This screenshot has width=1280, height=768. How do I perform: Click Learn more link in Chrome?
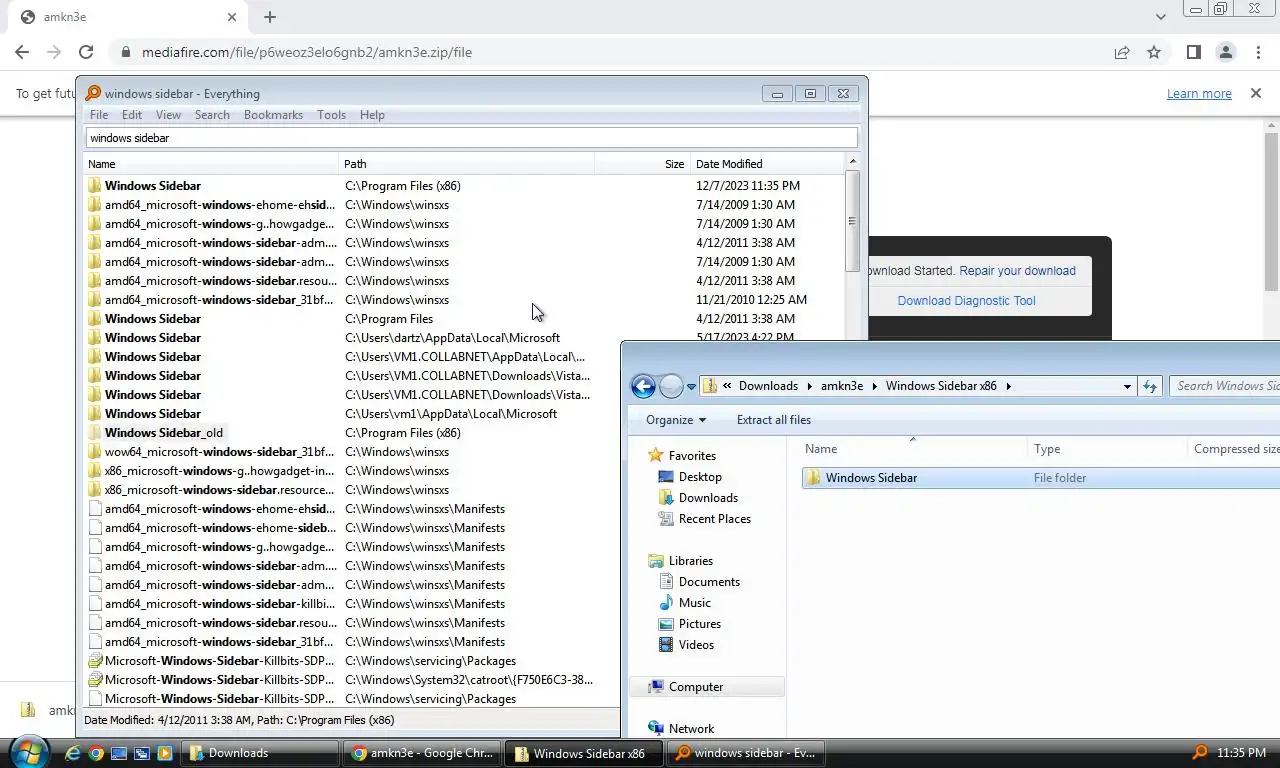coord(1199,94)
